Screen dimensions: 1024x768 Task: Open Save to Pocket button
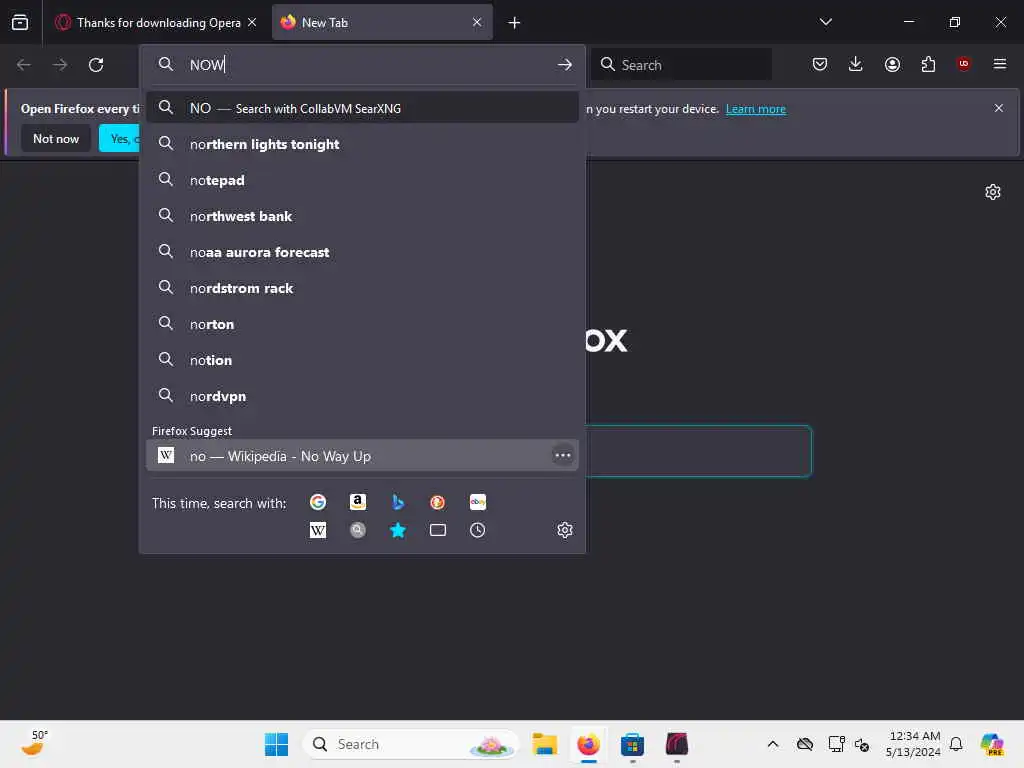[x=820, y=64]
